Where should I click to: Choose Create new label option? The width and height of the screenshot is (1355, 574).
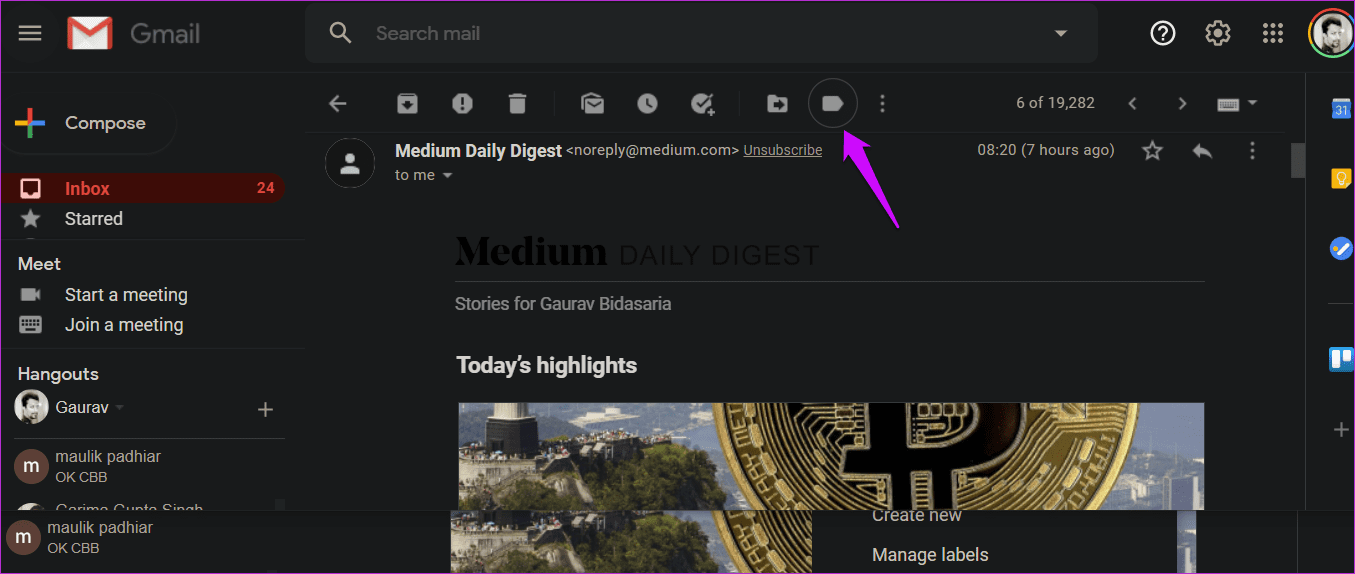917,516
